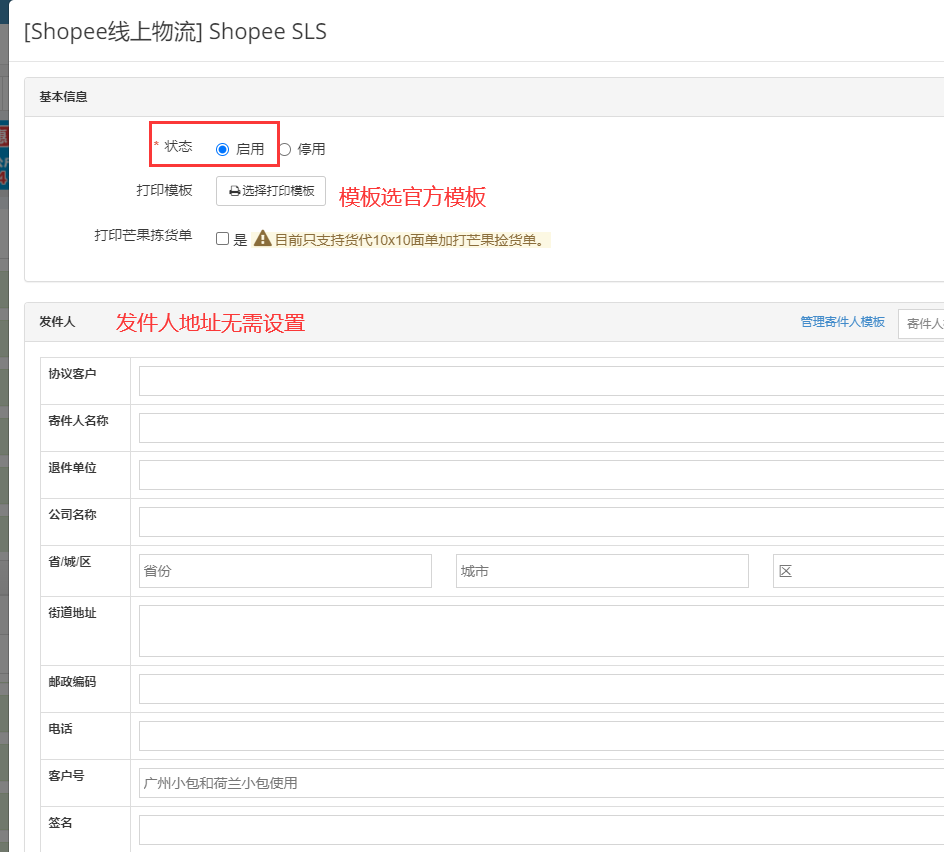Click the 公司名称 input field
The height and width of the screenshot is (852, 944).
click(541, 521)
